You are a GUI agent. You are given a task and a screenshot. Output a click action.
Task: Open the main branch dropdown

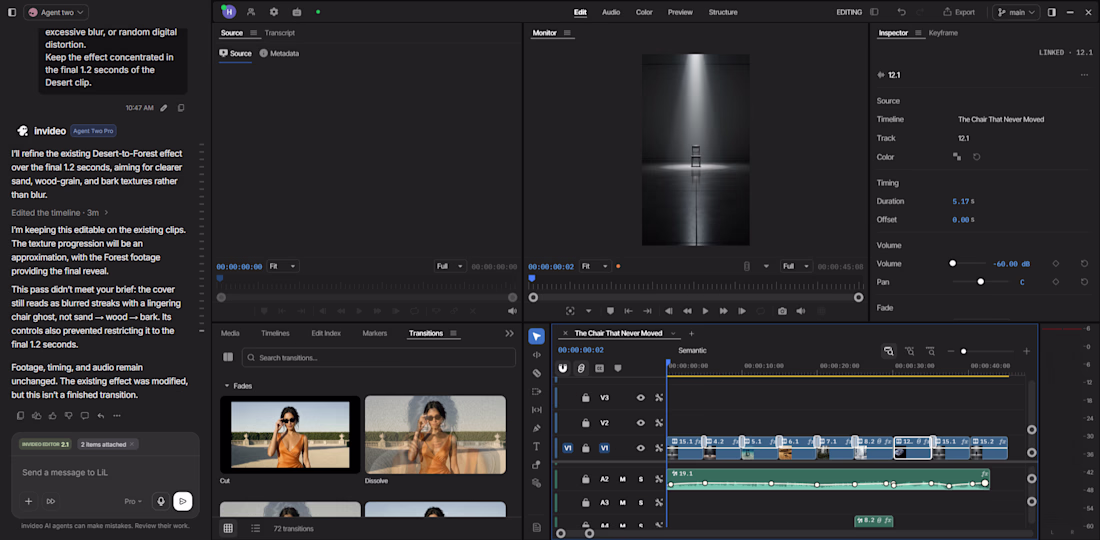[x=1016, y=12]
